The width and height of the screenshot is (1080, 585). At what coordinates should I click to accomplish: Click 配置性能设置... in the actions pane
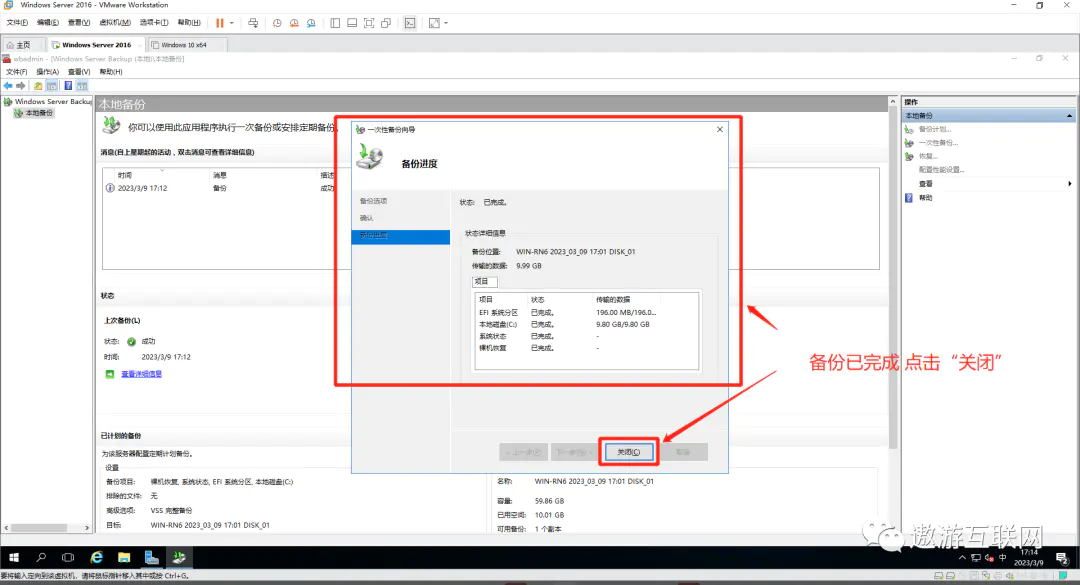(942, 170)
